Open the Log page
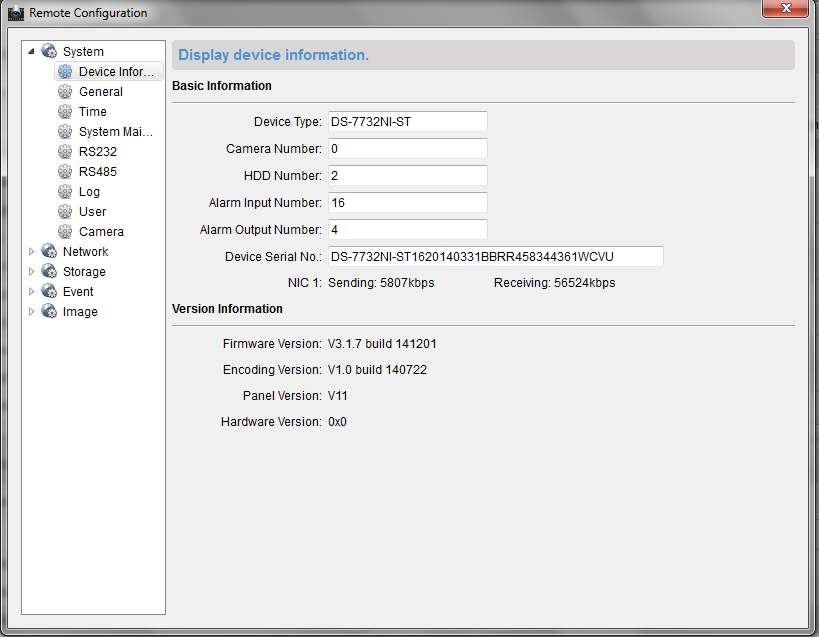 (x=89, y=192)
